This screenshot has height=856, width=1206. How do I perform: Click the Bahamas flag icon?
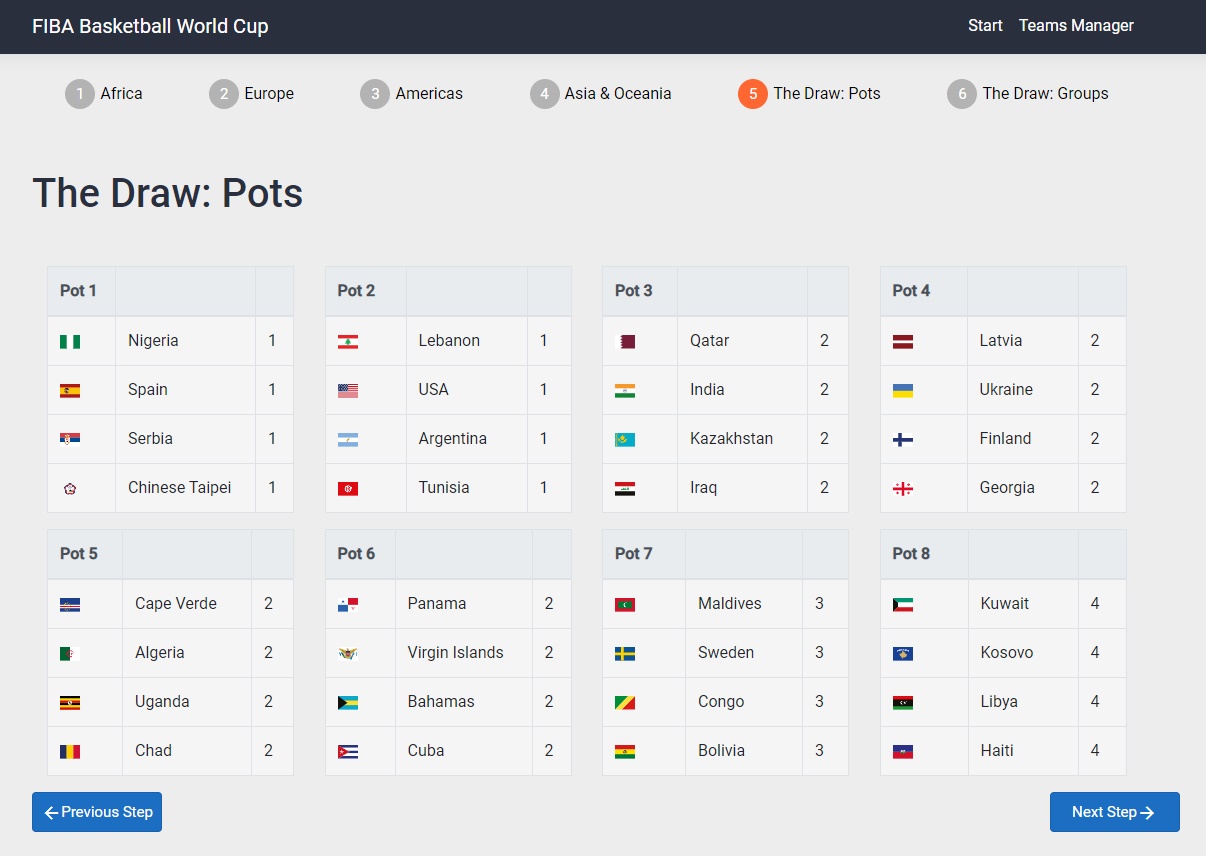(x=348, y=702)
